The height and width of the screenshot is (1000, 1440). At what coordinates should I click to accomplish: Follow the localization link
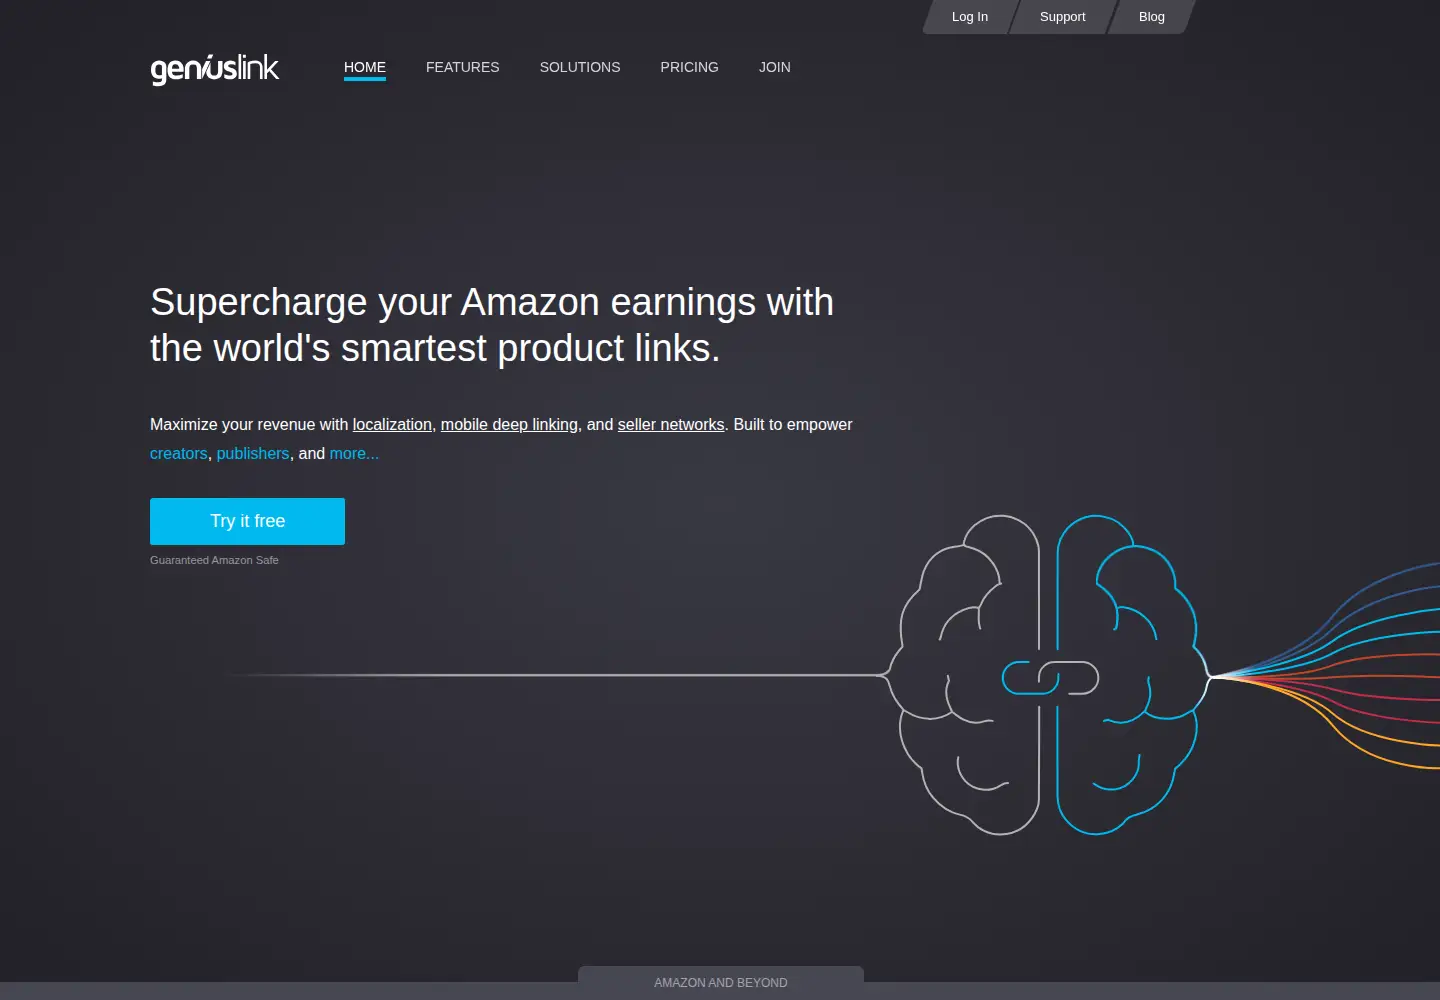392,424
